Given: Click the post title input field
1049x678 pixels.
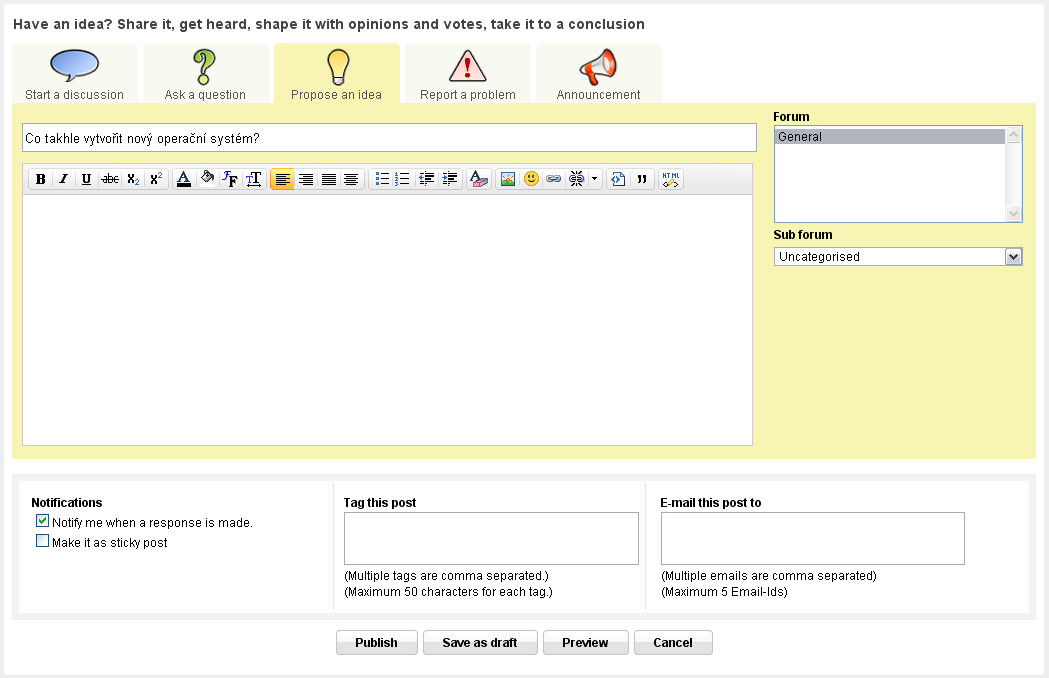Looking at the screenshot, I should pyautogui.click(x=389, y=138).
